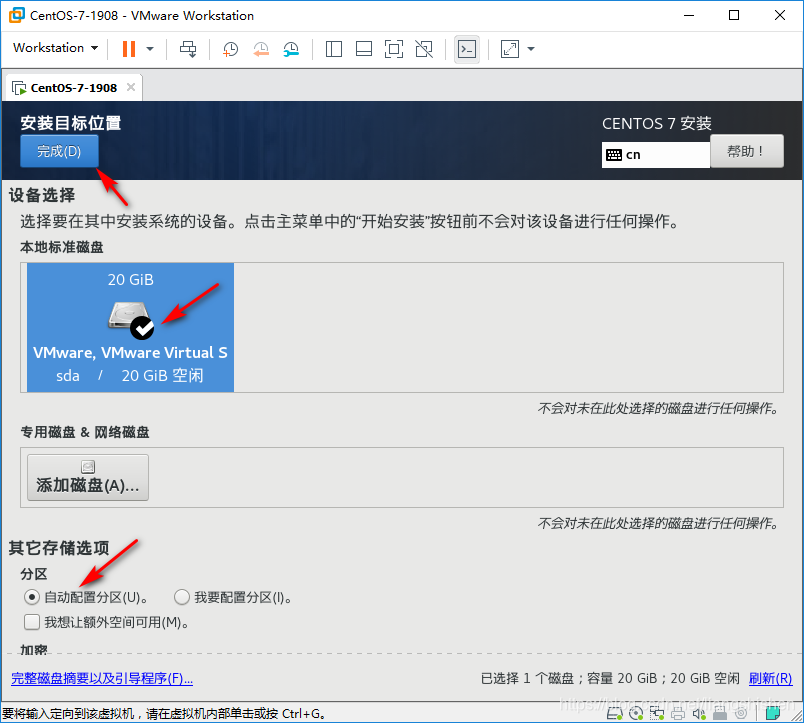Click the printer status bar icon
This screenshot has height=723, width=804.
(678, 713)
